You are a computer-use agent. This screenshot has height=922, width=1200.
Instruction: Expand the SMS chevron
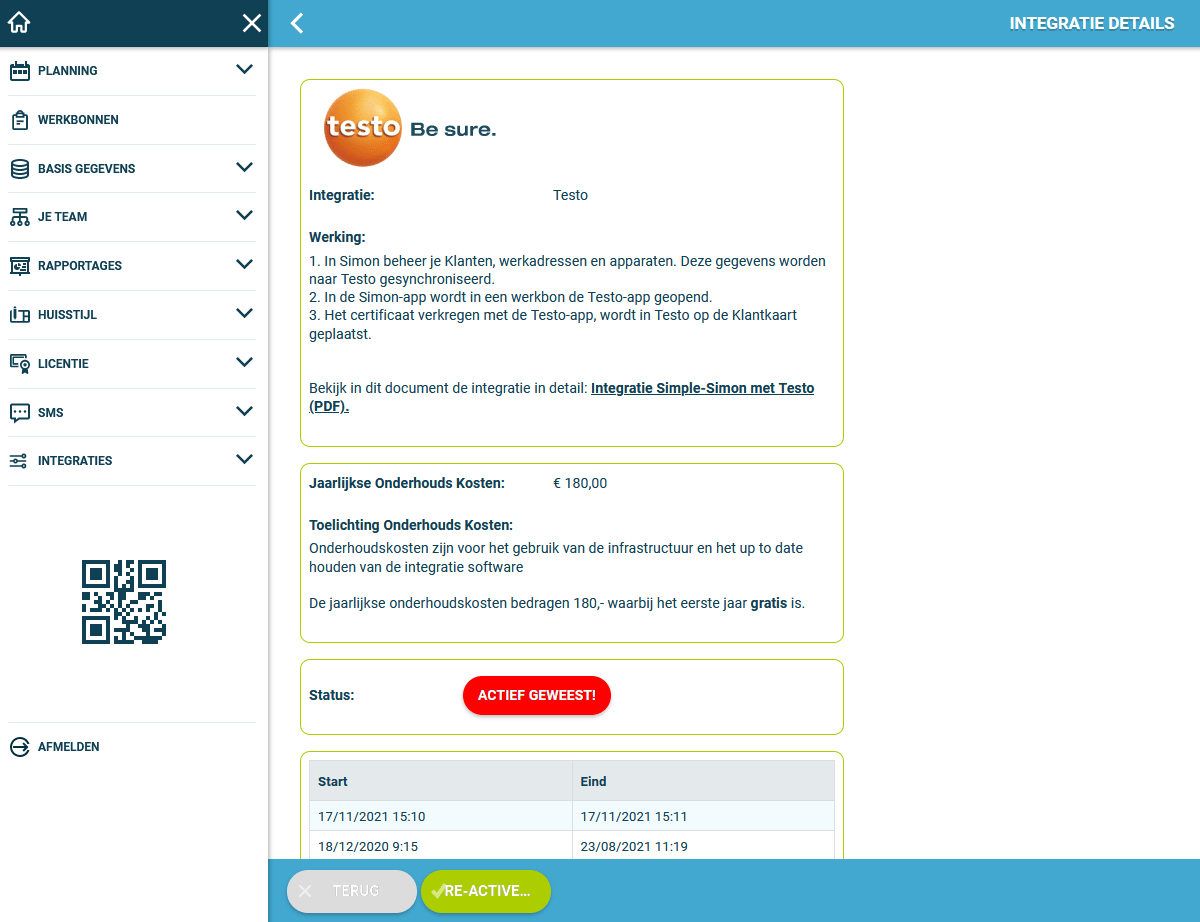tap(245, 411)
